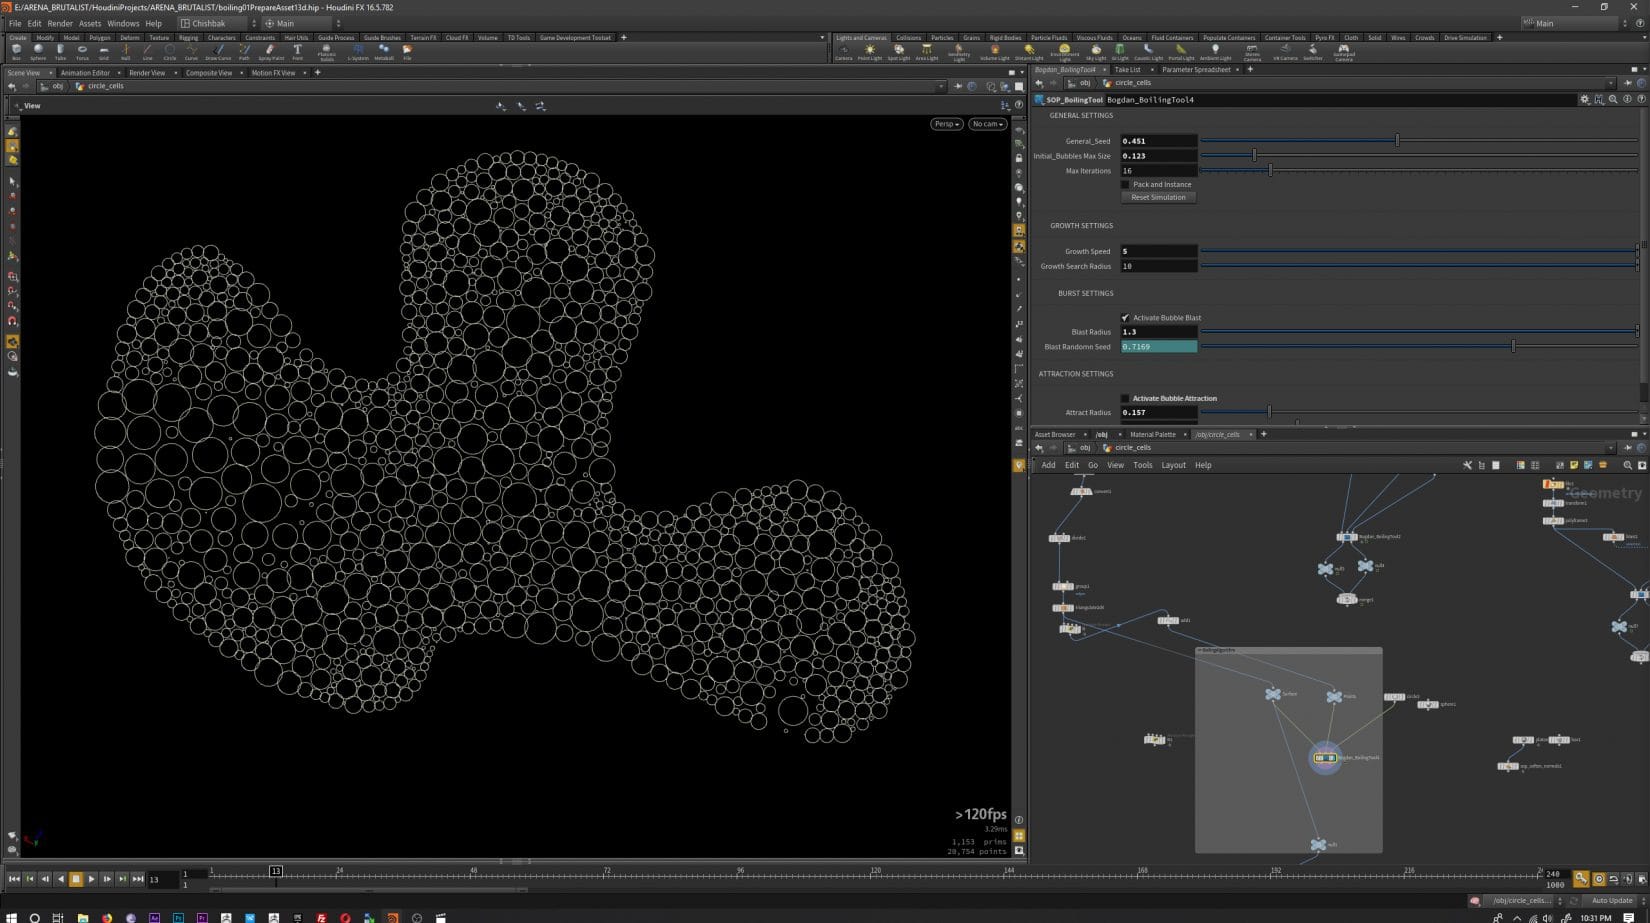Create a Point Light from the shelf

[x=871, y=50]
